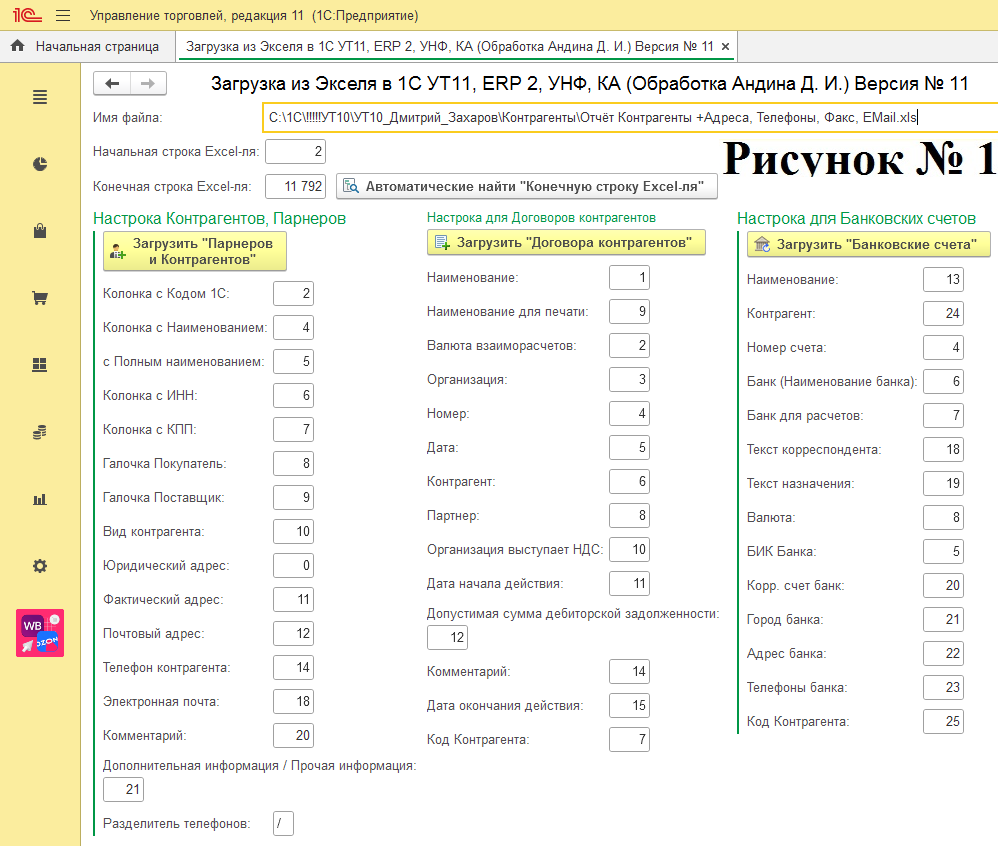Click Автоматические найти Конечную строку button

click(x=526, y=187)
